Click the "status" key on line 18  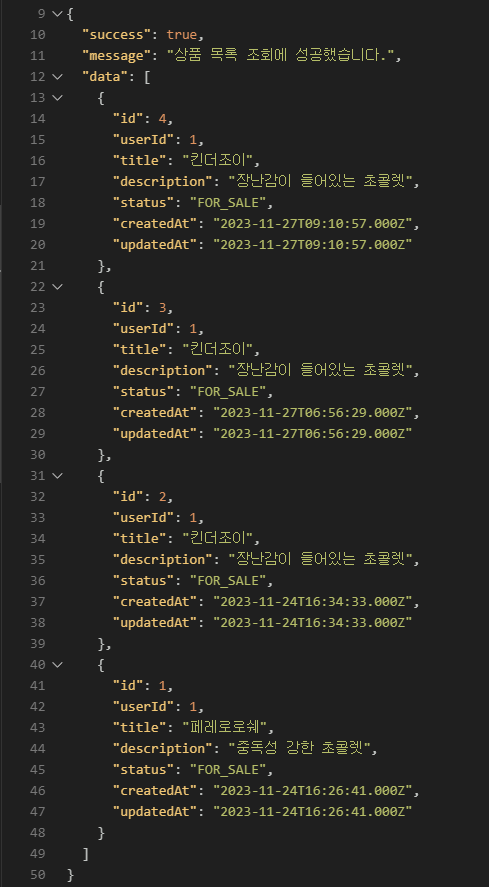(144, 203)
